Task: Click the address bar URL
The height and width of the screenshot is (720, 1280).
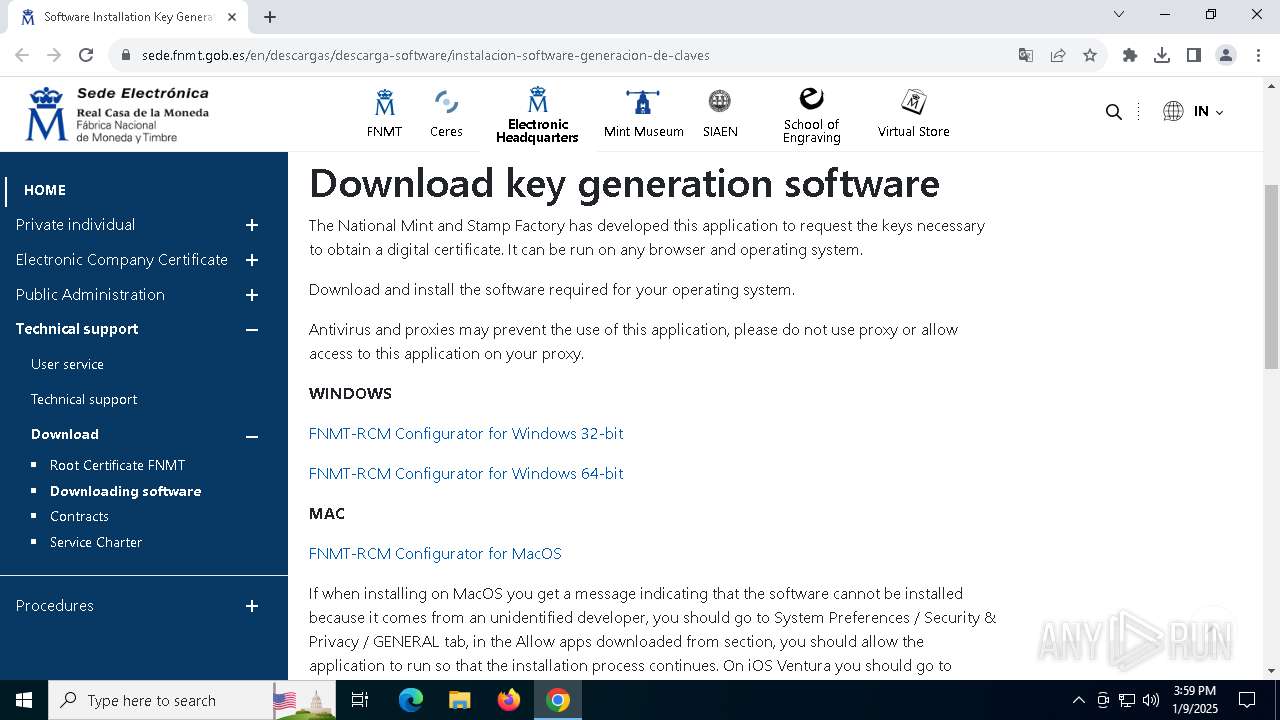Action: 426,55
